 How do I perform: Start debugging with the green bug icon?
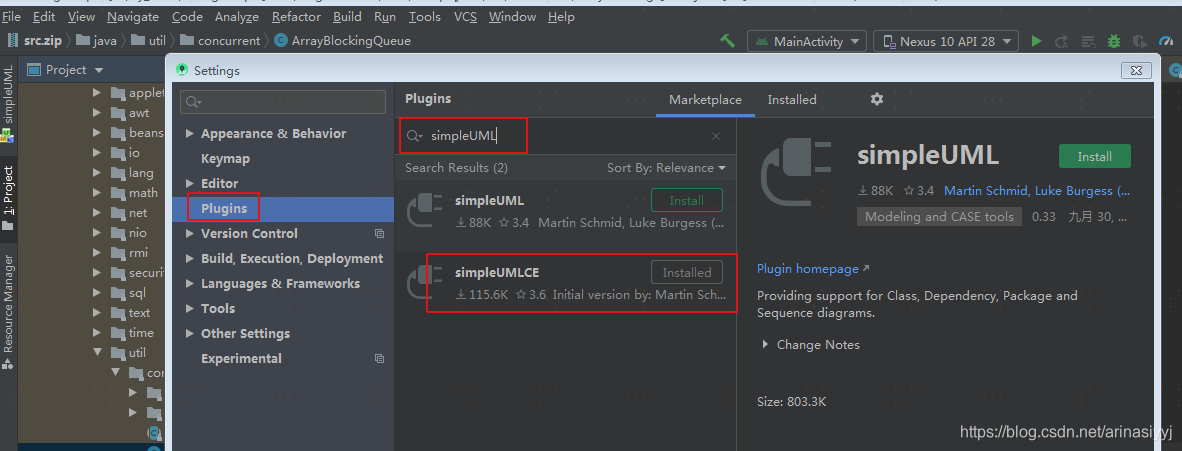[x=1113, y=41]
